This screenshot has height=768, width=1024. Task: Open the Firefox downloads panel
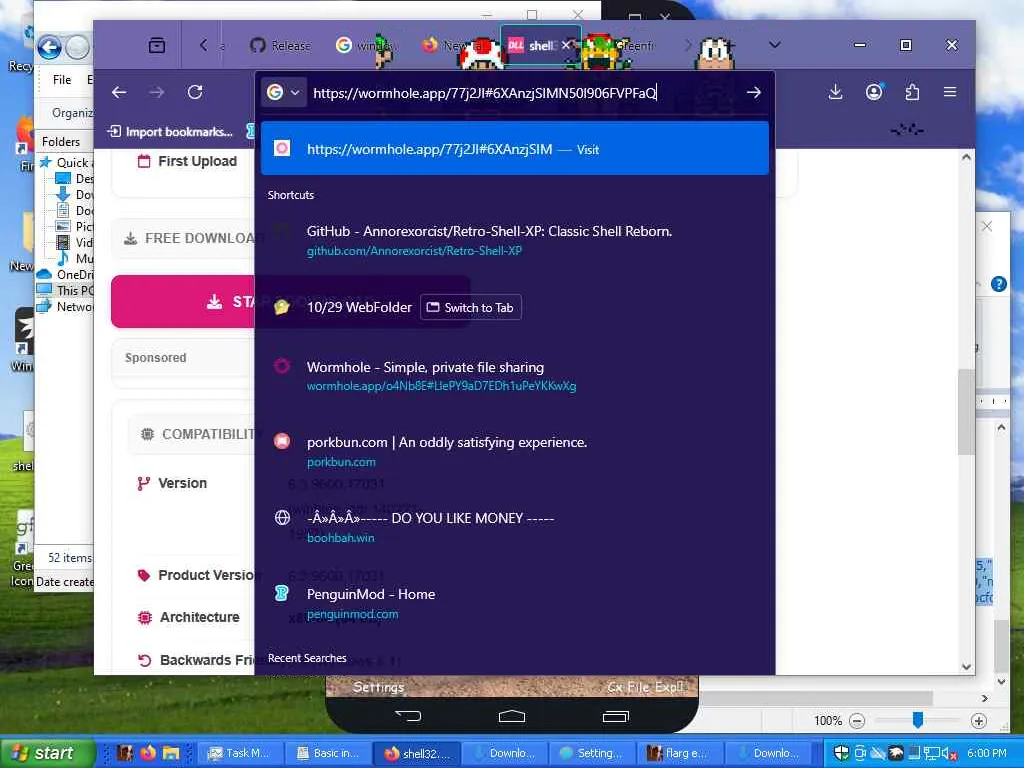[835, 93]
